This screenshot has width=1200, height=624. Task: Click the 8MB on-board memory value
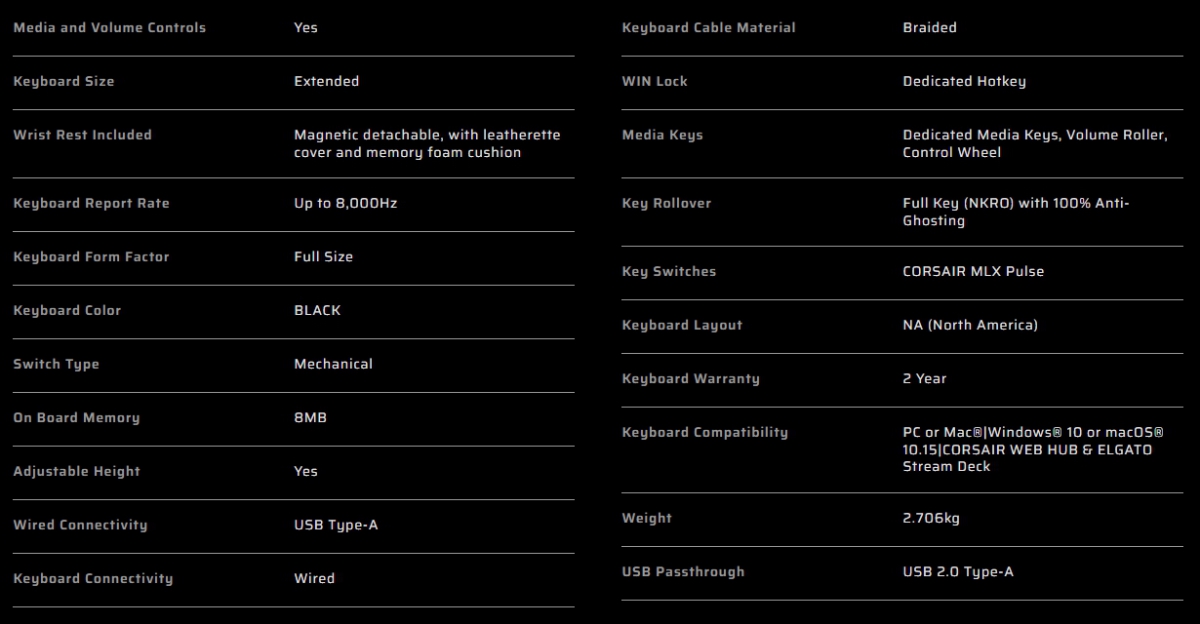310,418
